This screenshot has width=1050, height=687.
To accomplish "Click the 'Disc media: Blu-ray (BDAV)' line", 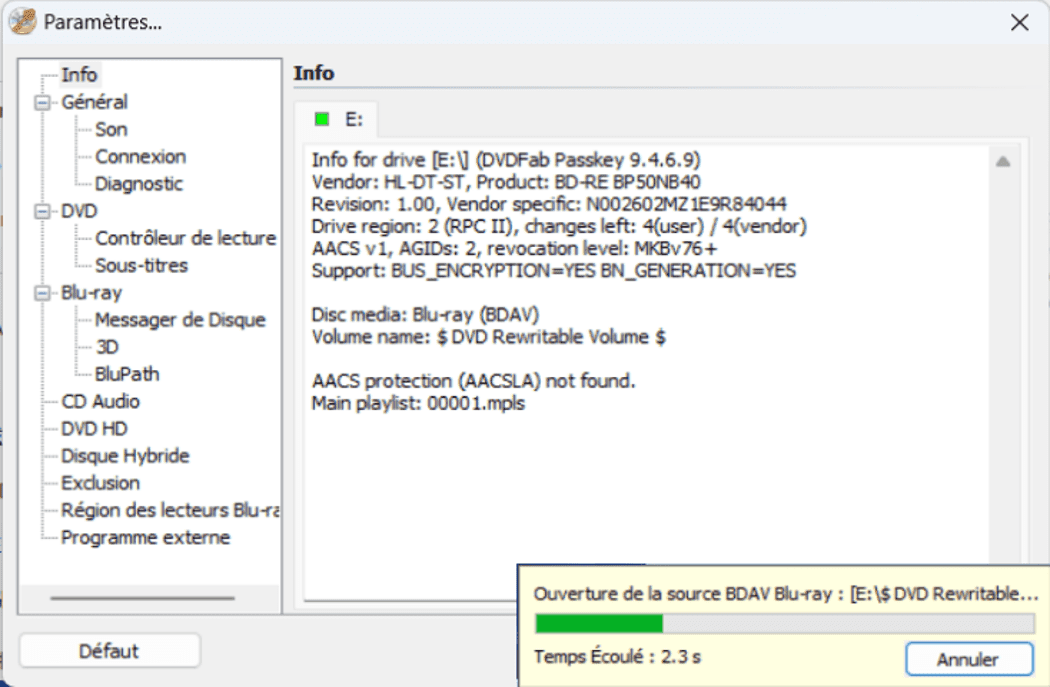I will pyautogui.click(x=425, y=315).
